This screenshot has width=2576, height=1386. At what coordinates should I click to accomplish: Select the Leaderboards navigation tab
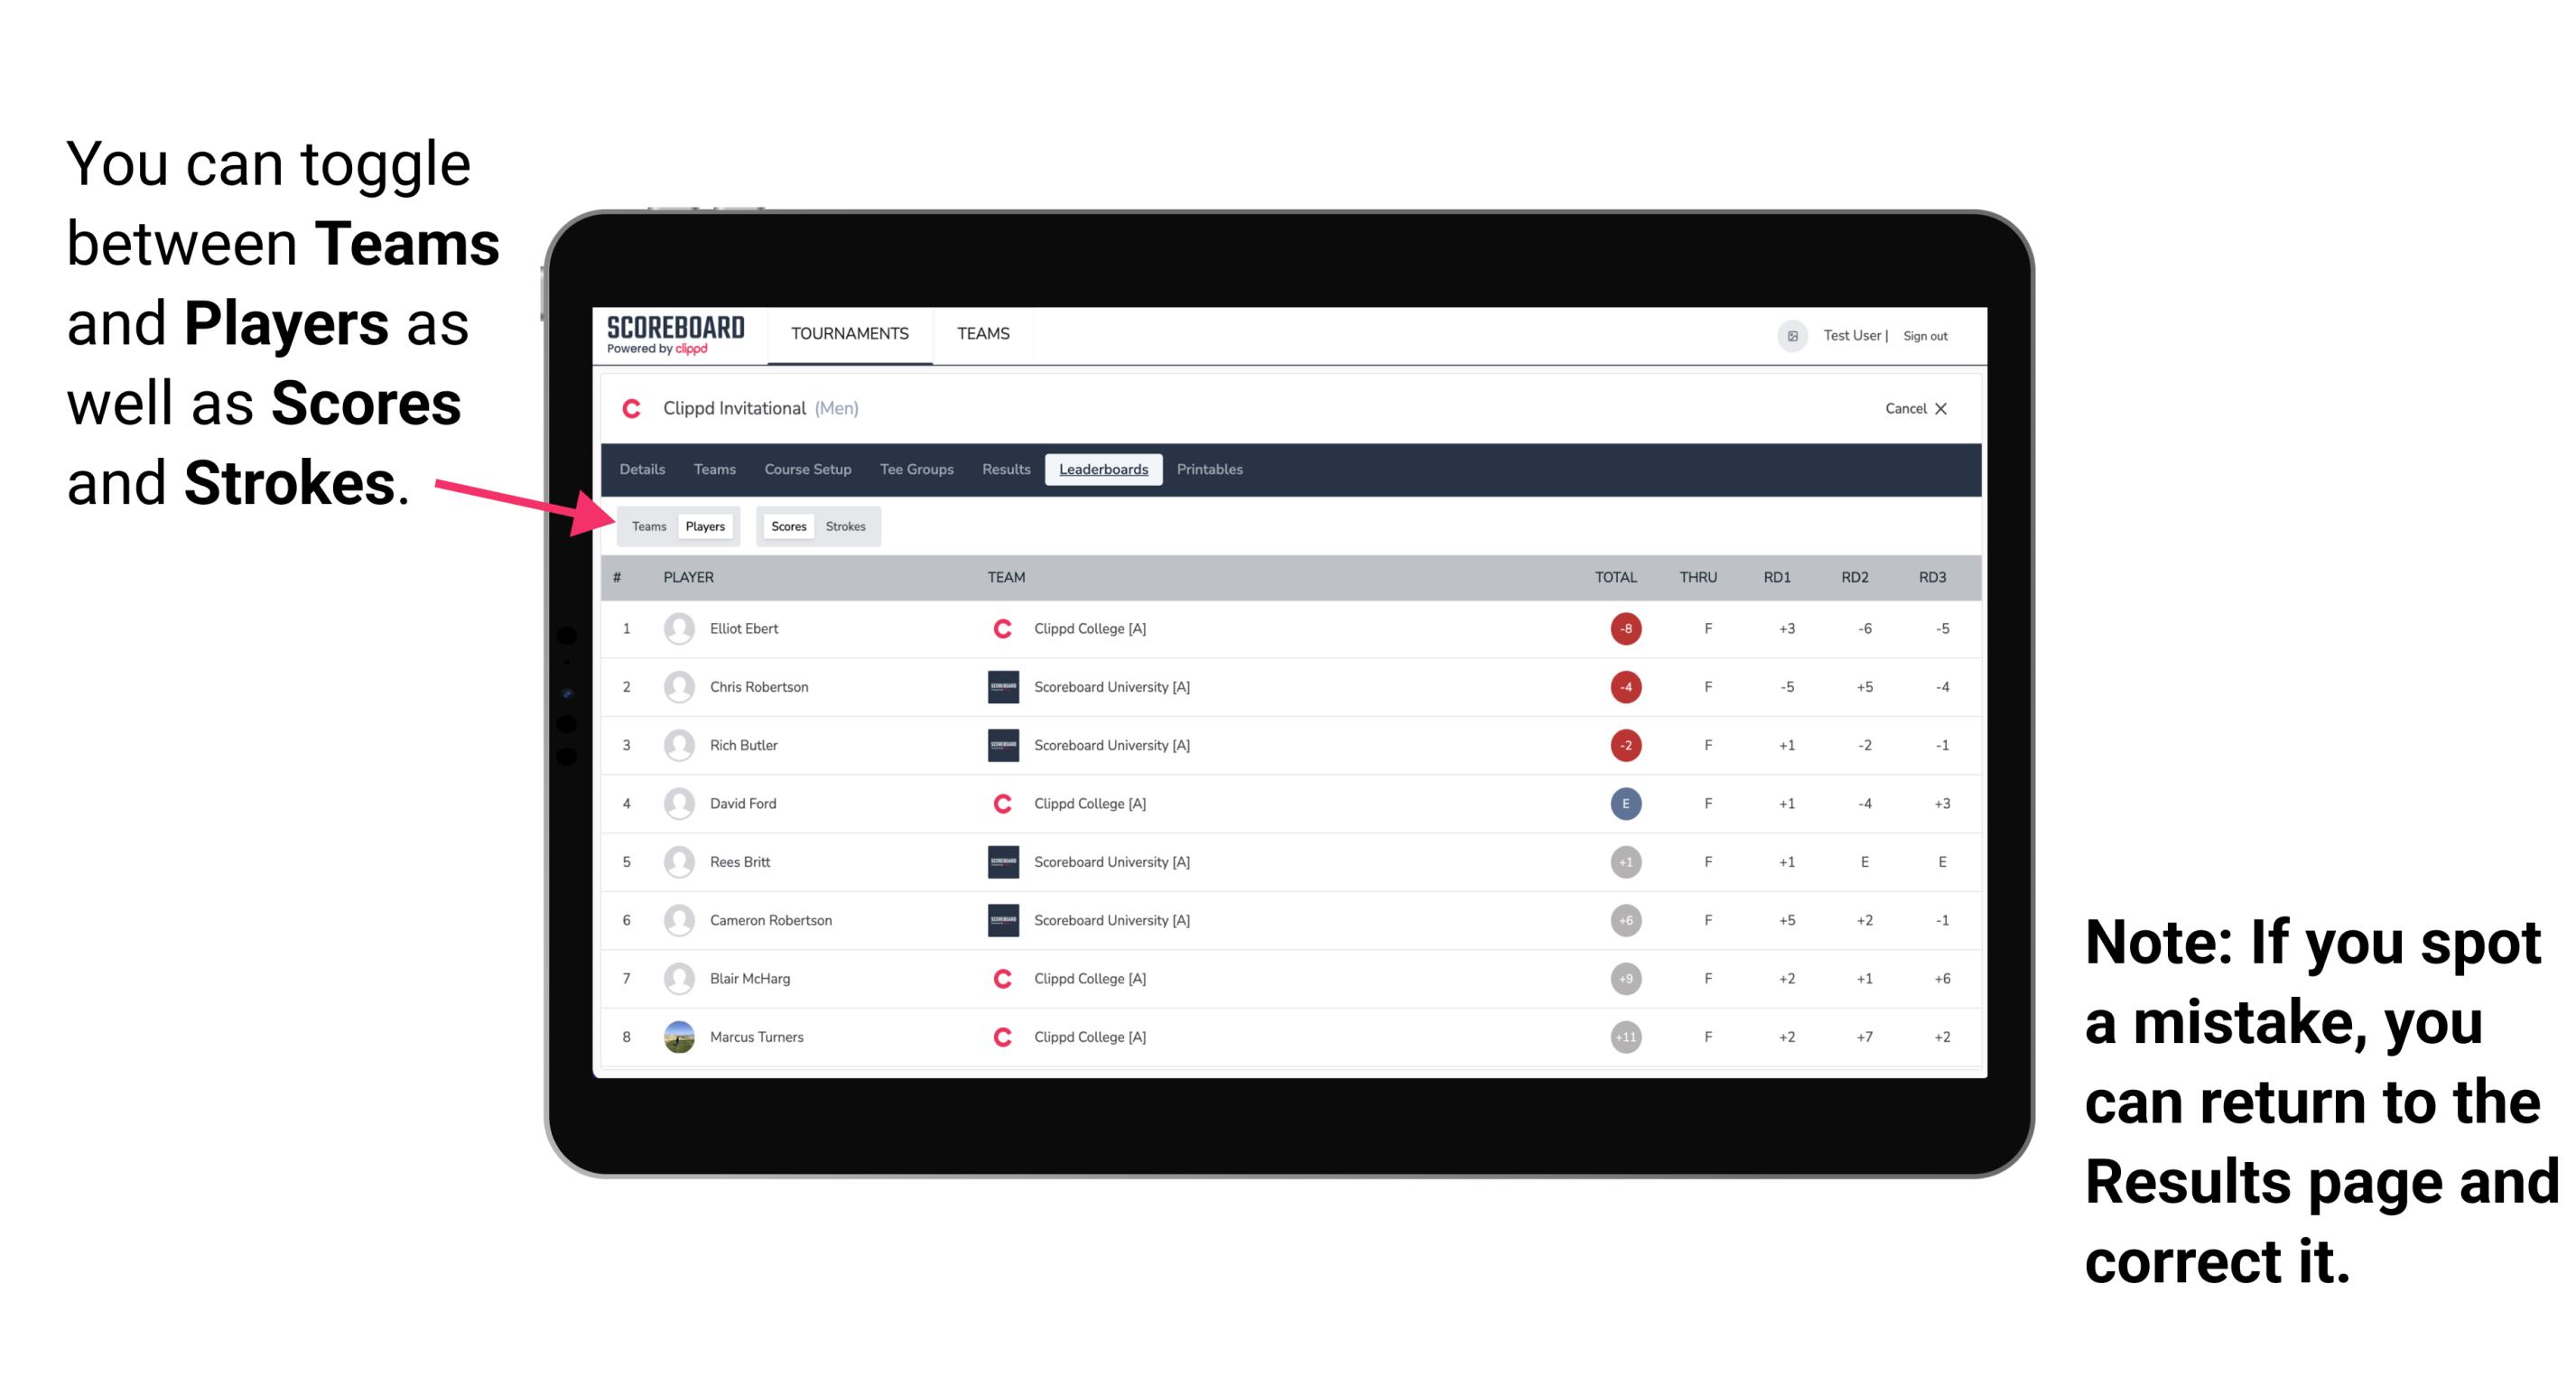point(1103,471)
